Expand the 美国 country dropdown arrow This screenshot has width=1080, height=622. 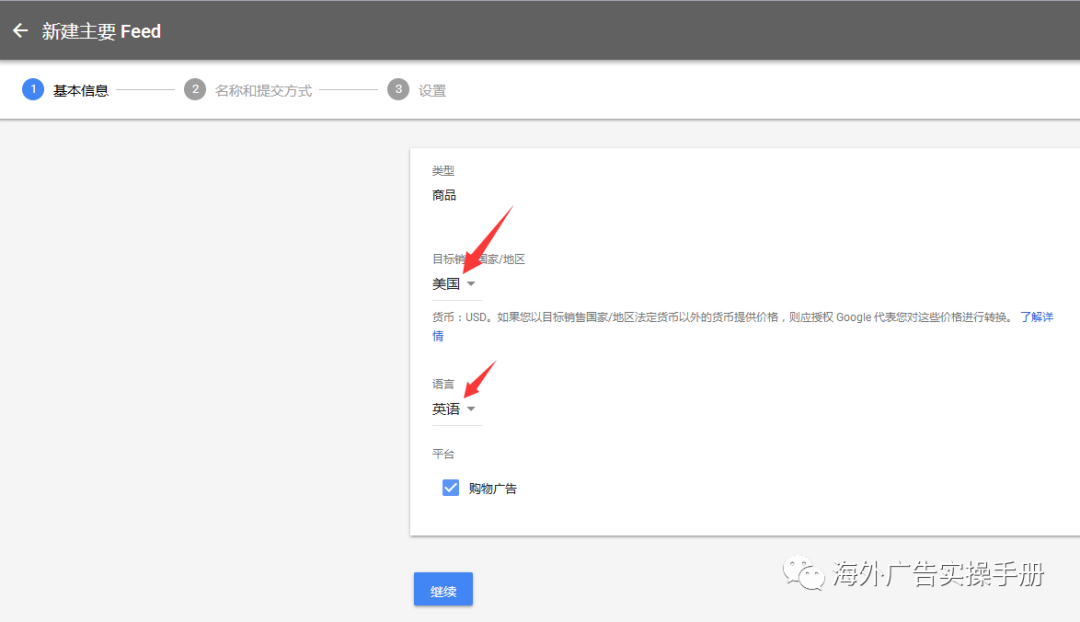[471, 284]
